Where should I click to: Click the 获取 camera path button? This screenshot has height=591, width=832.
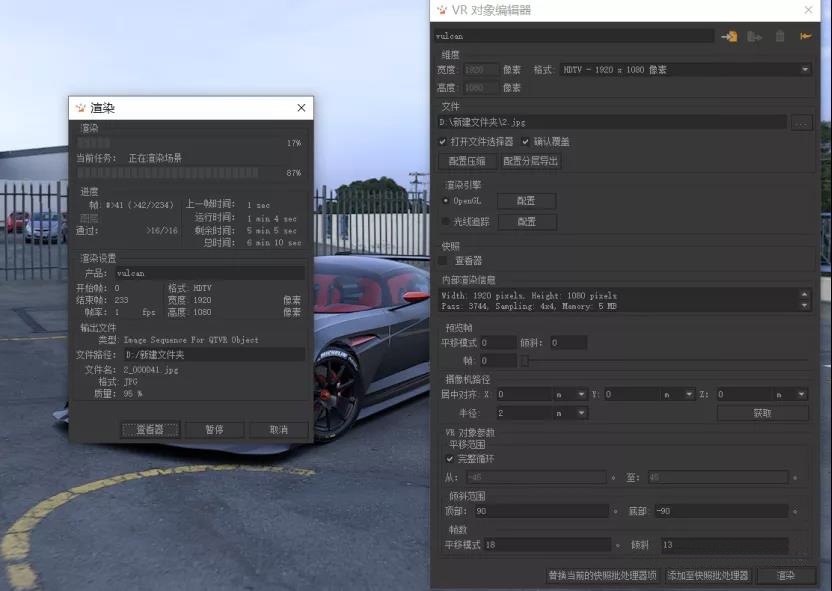click(762, 413)
